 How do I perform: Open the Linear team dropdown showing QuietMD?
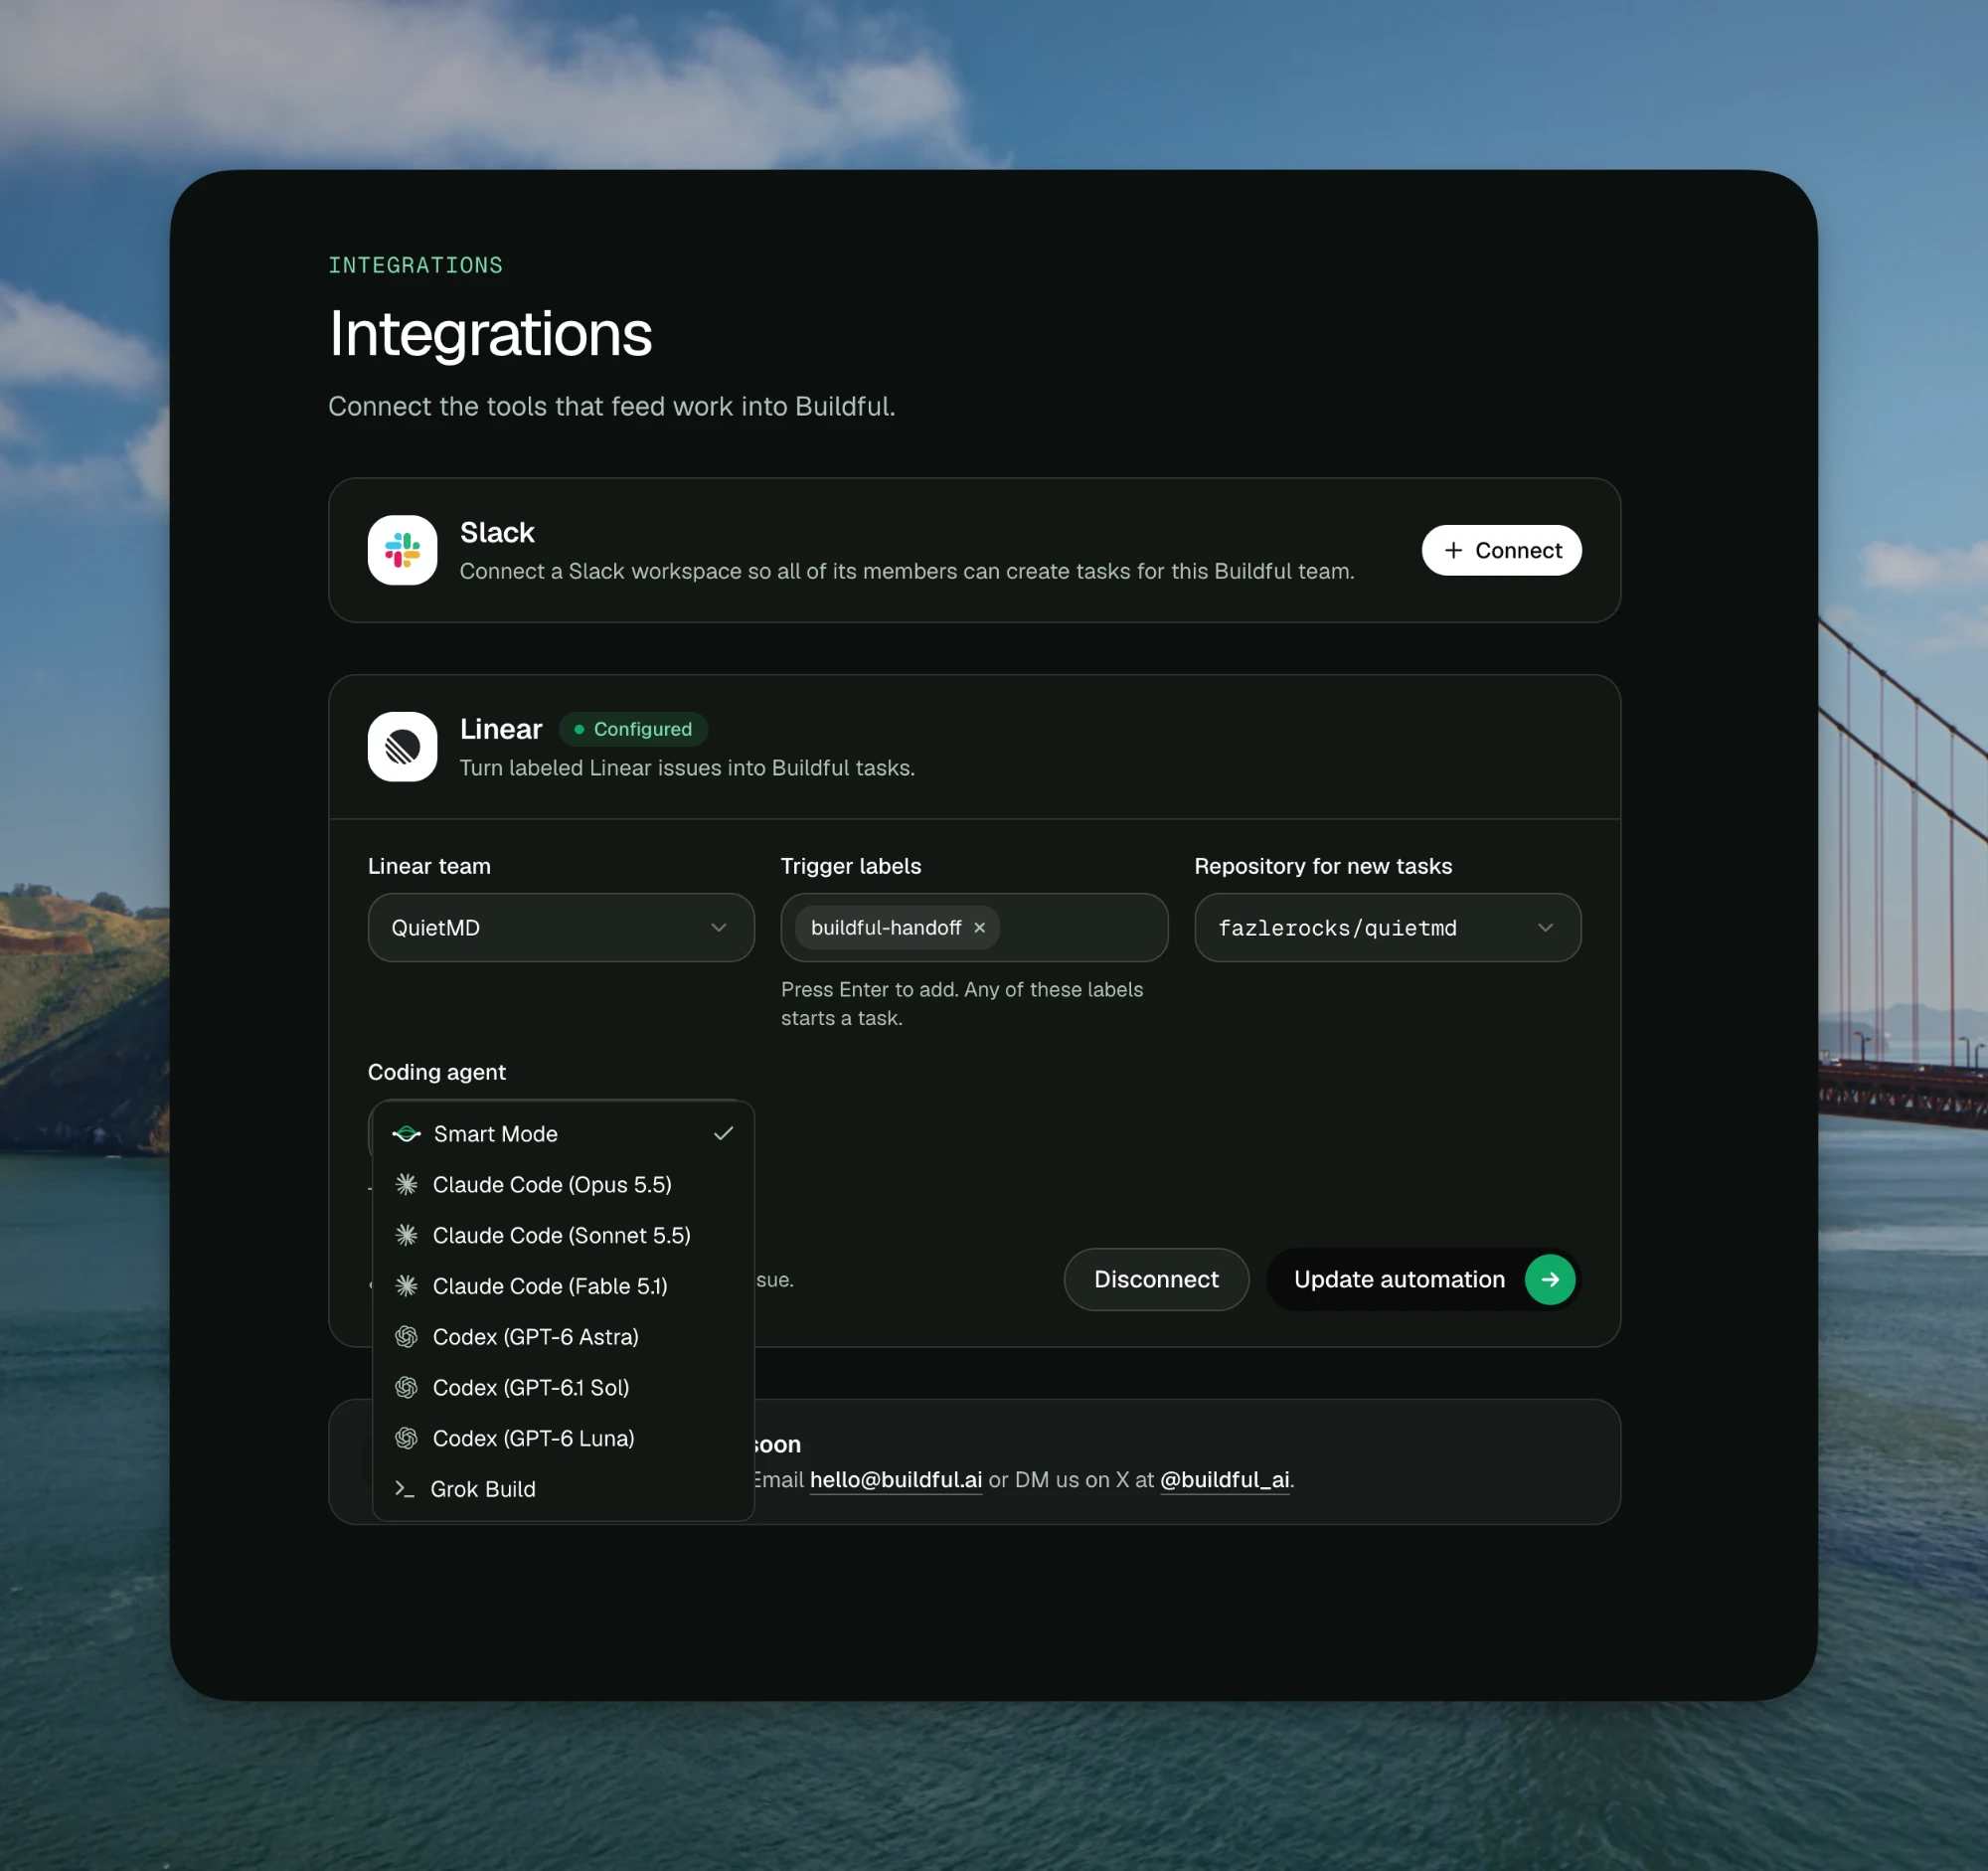coord(561,928)
